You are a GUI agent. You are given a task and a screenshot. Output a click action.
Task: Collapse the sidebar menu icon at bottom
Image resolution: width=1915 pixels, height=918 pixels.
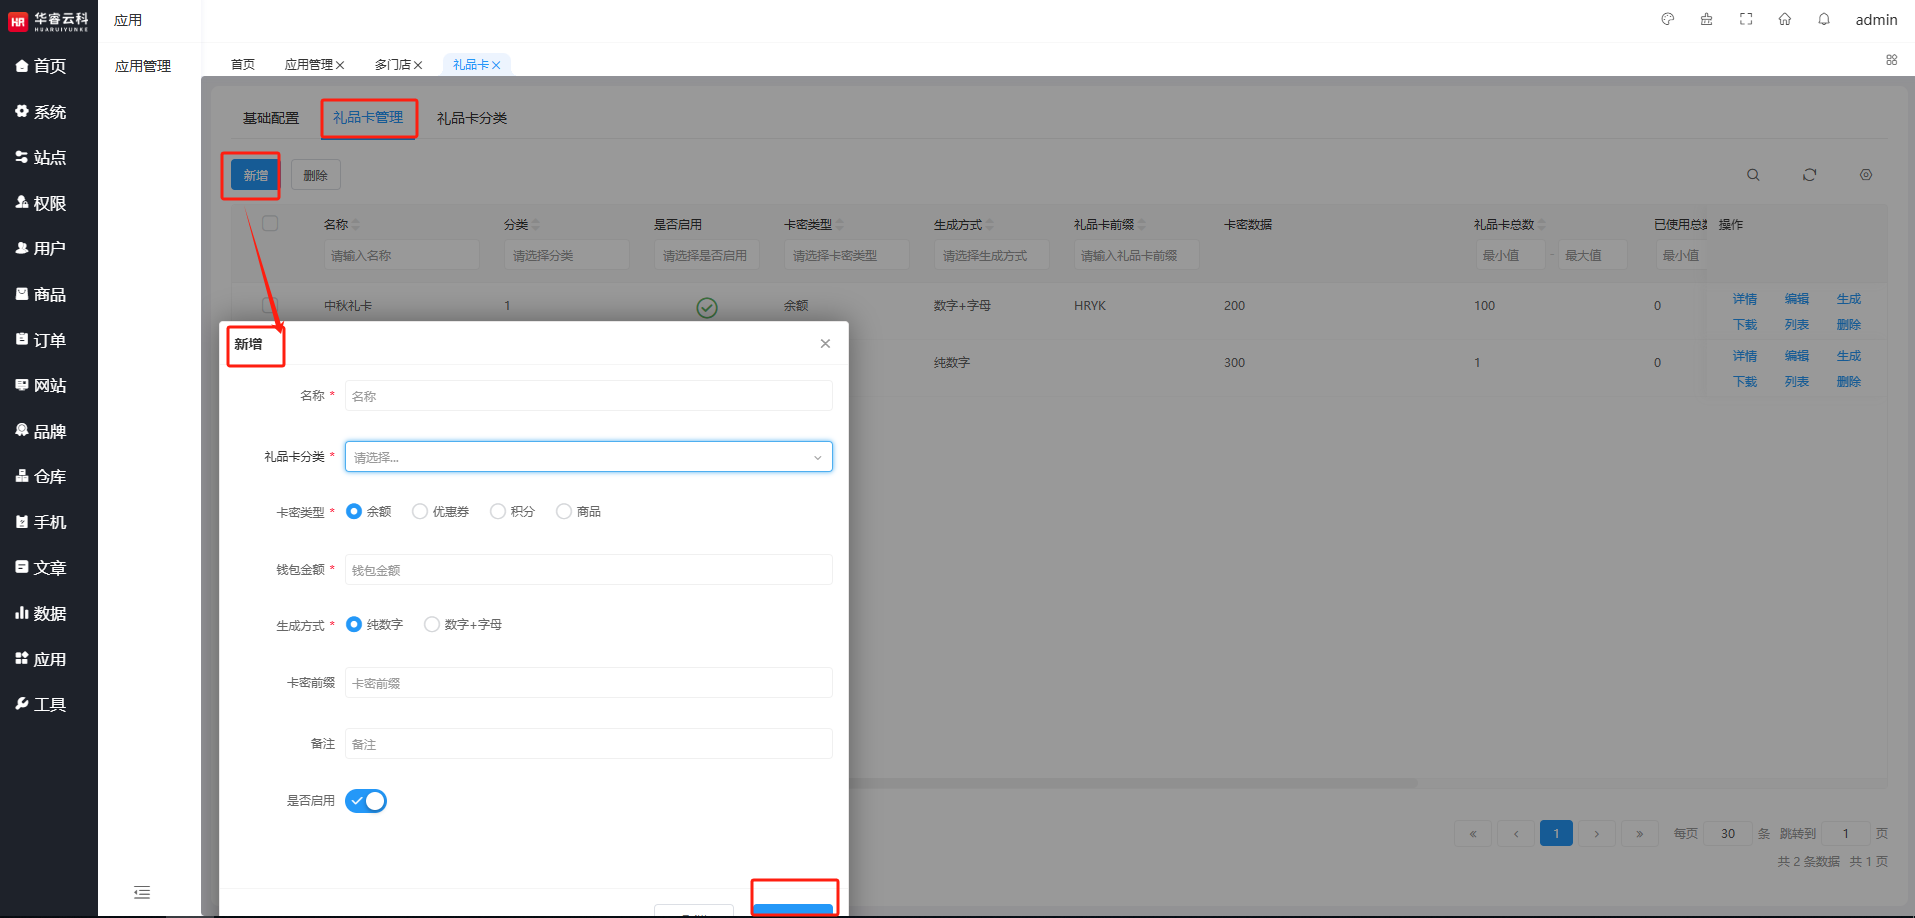coord(142,892)
